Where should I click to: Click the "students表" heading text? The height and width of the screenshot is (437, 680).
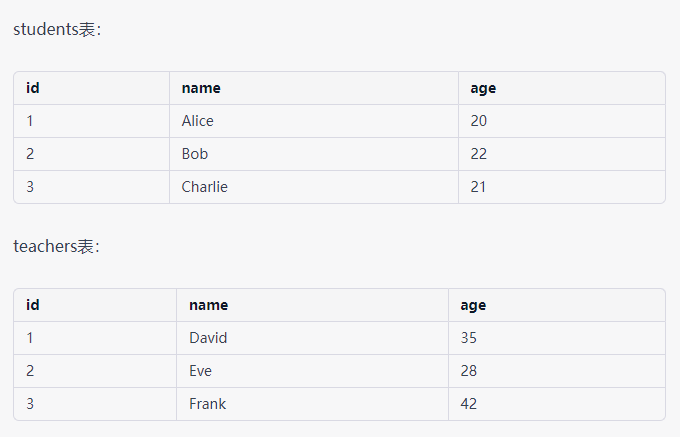coord(56,30)
